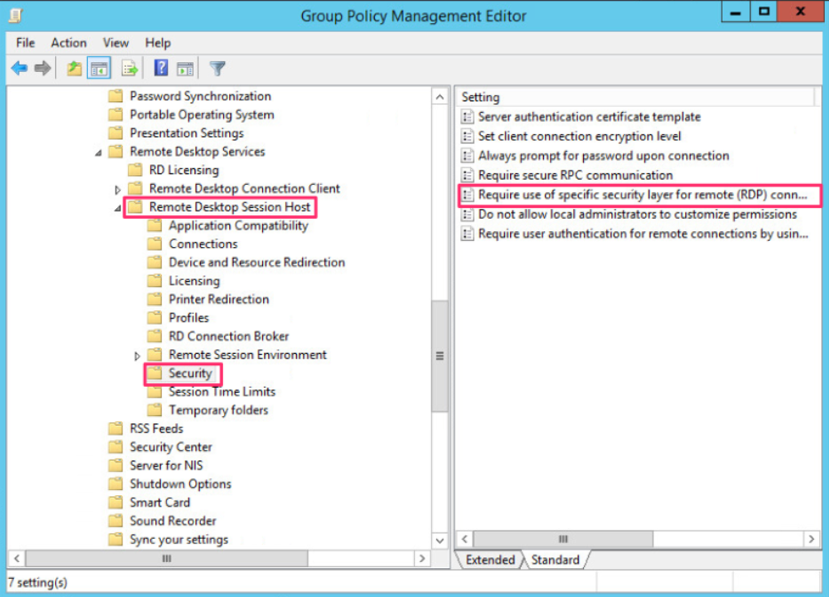This screenshot has width=829, height=597.
Task: Expand the Remote Session Environment node
Action: click(137, 356)
